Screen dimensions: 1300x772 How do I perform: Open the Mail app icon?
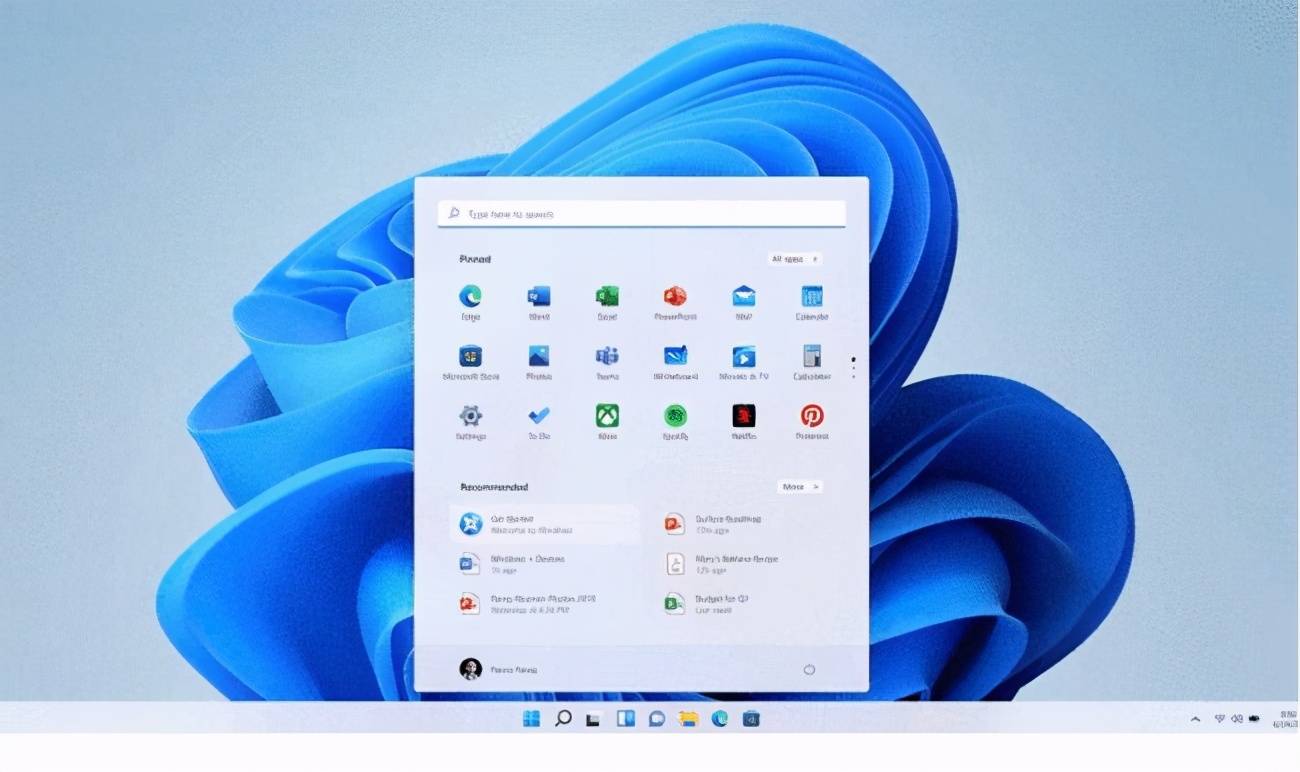tap(743, 296)
